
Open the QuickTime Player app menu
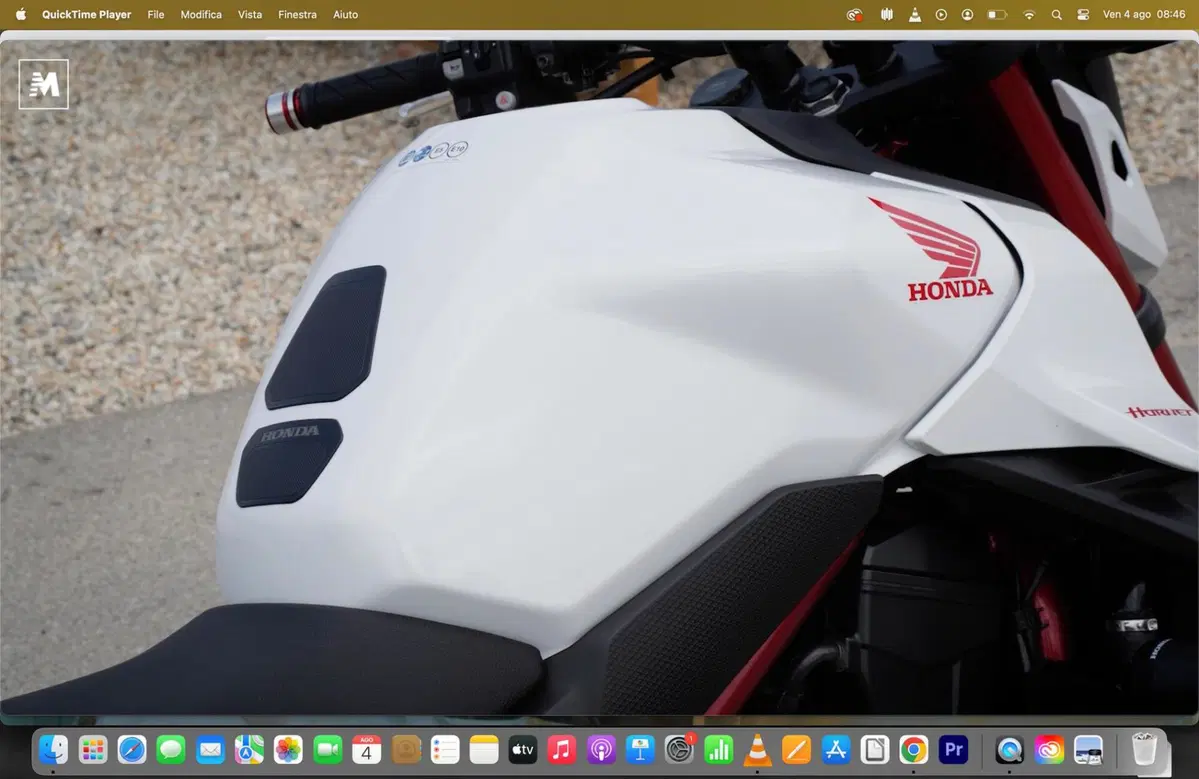tap(86, 15)
